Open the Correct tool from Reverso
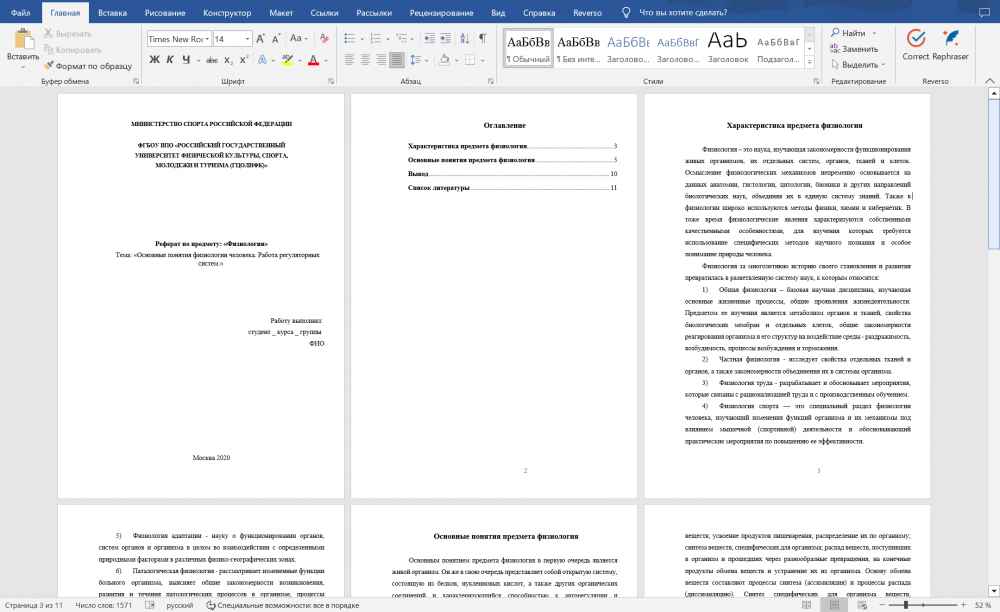This screenshot has width=1000, height=612. click(x=916, y=45)
